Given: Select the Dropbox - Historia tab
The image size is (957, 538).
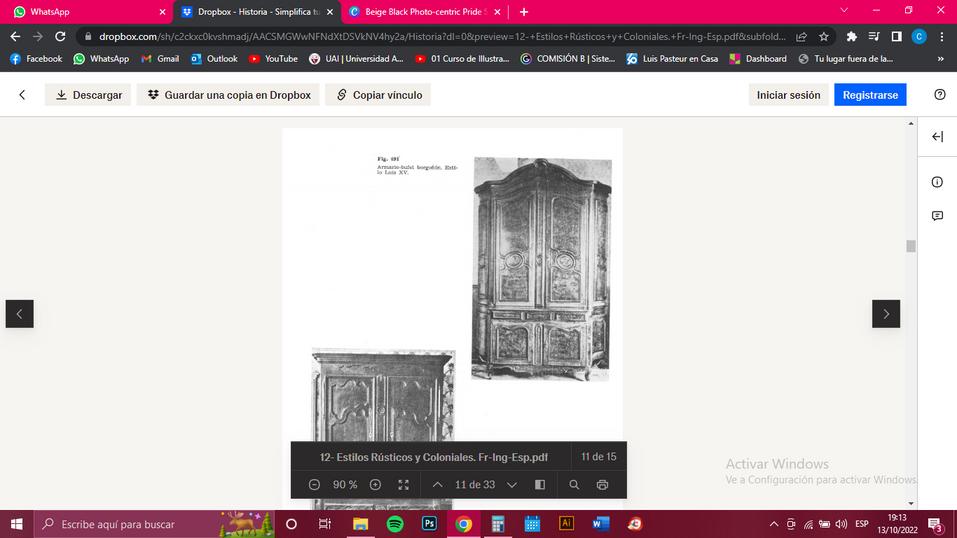Looking at the screenshot, I should pos(258,12).
